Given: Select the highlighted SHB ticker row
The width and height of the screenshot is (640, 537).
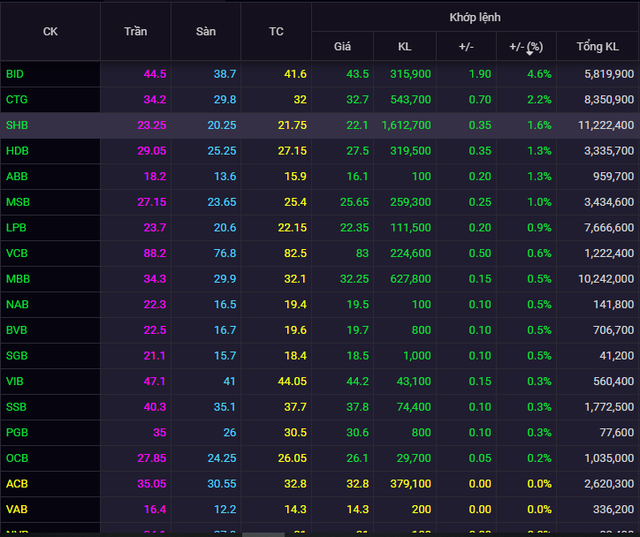Looking at the screenshot, I should 17,125.
